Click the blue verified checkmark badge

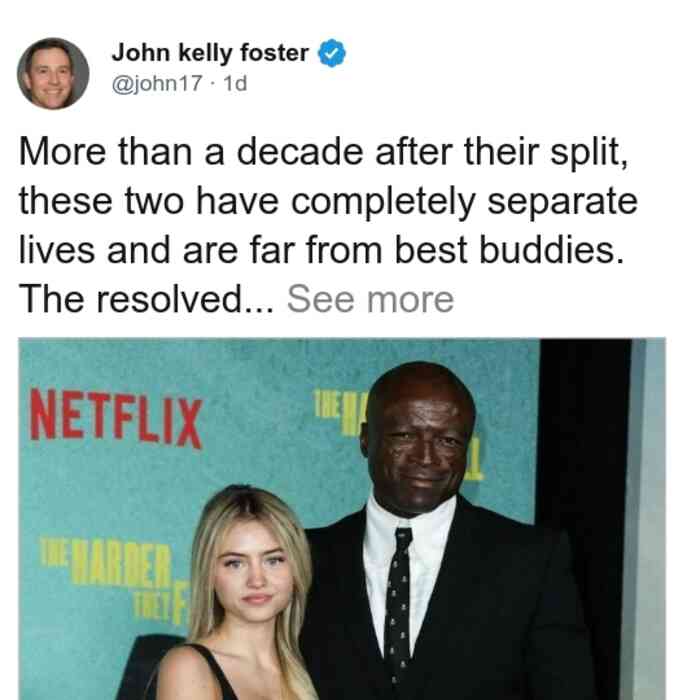332,53
